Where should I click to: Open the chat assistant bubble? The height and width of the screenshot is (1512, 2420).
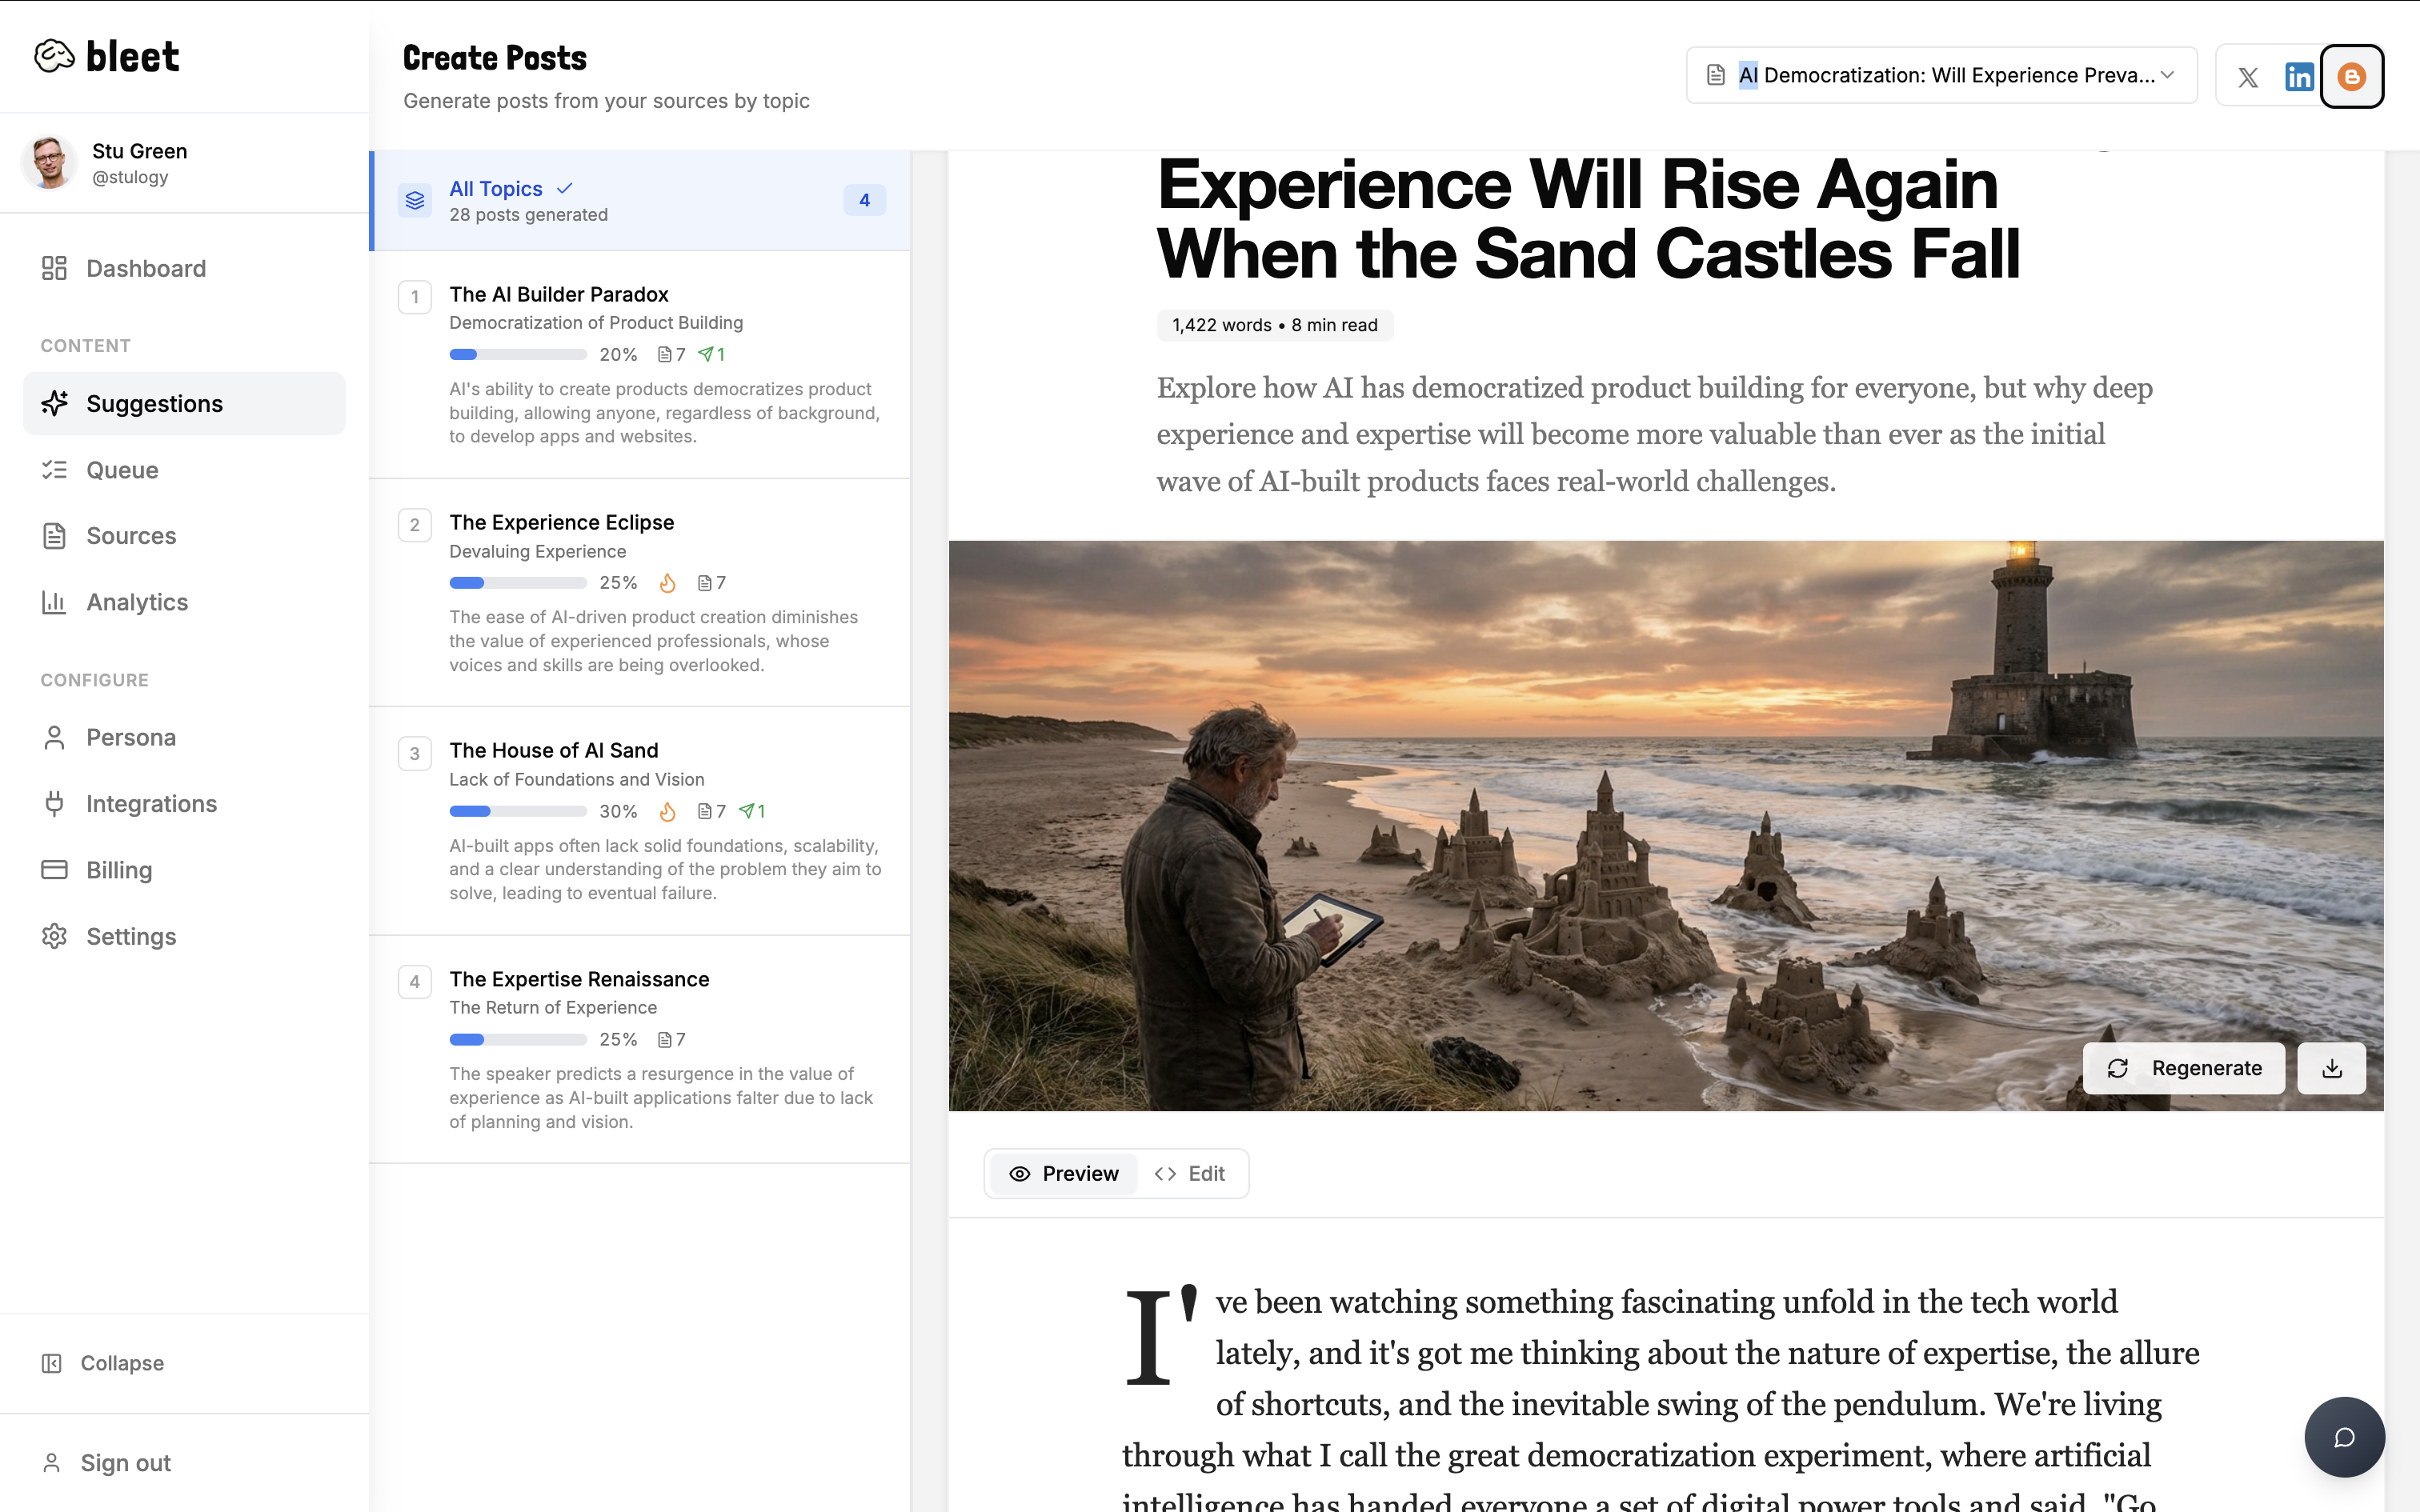(x=2344, y=1437)
